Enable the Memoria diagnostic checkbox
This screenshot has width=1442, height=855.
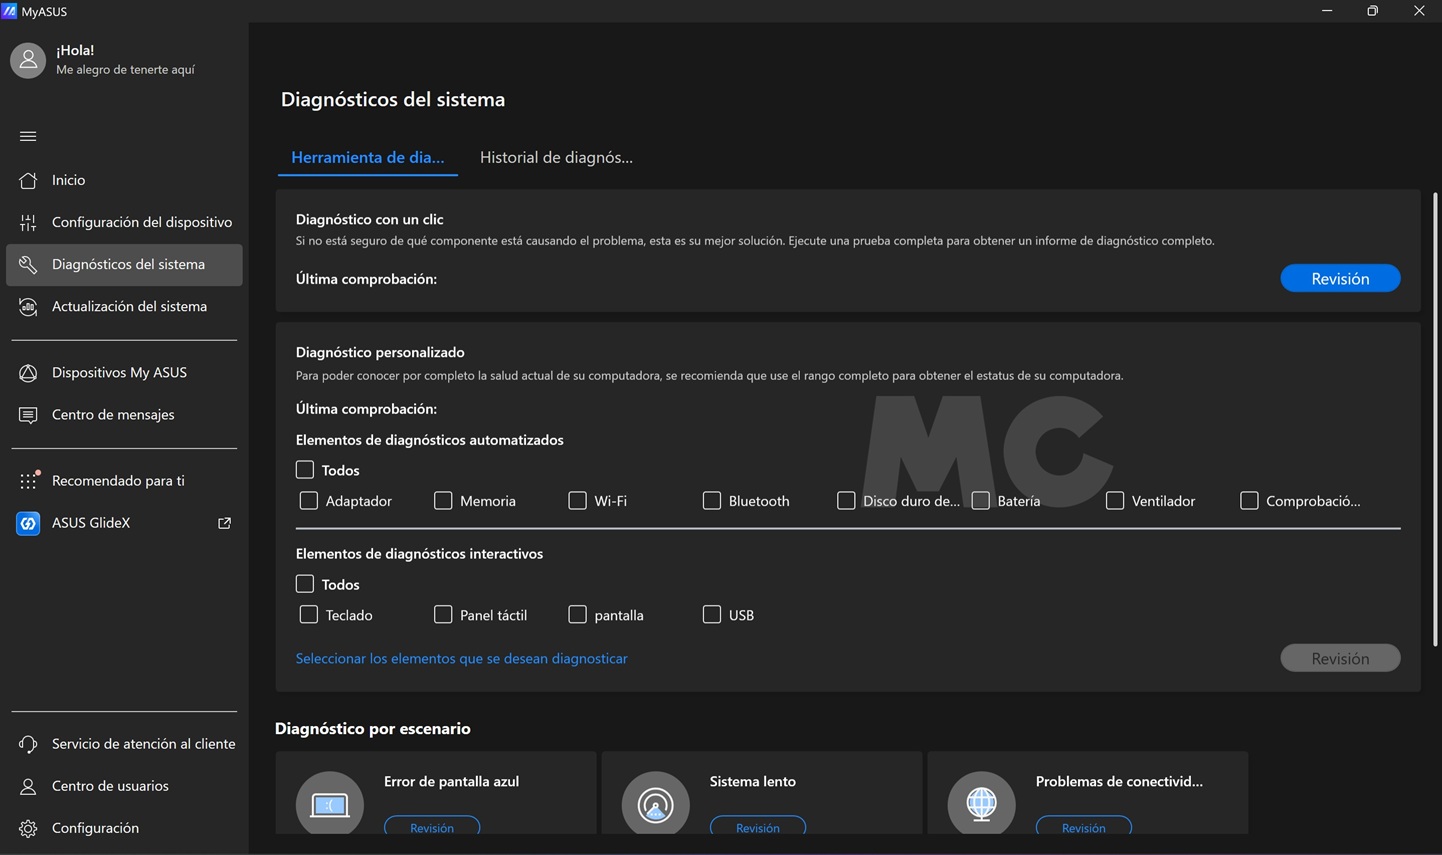443,501
